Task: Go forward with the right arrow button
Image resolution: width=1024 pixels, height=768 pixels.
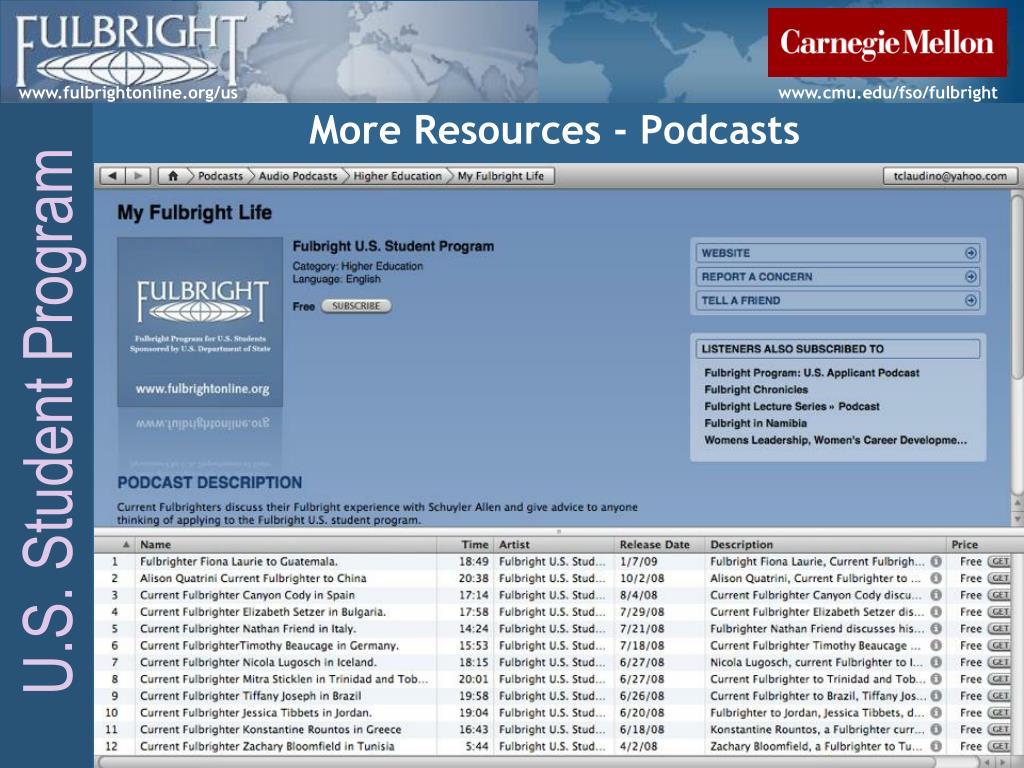Action: click(x=137, y=176)
